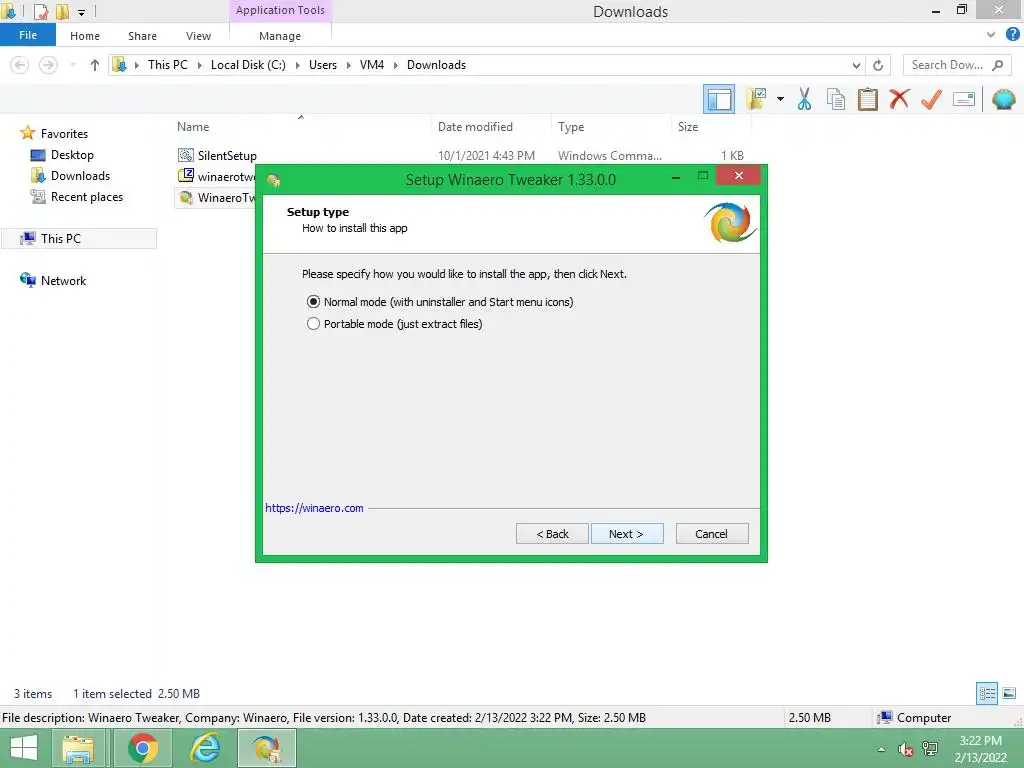The width and height of the screenshot is (1024, 768).
Task: Open File Explorer from the taskbar
Action: pyautogui.click(x=78, y=748)
